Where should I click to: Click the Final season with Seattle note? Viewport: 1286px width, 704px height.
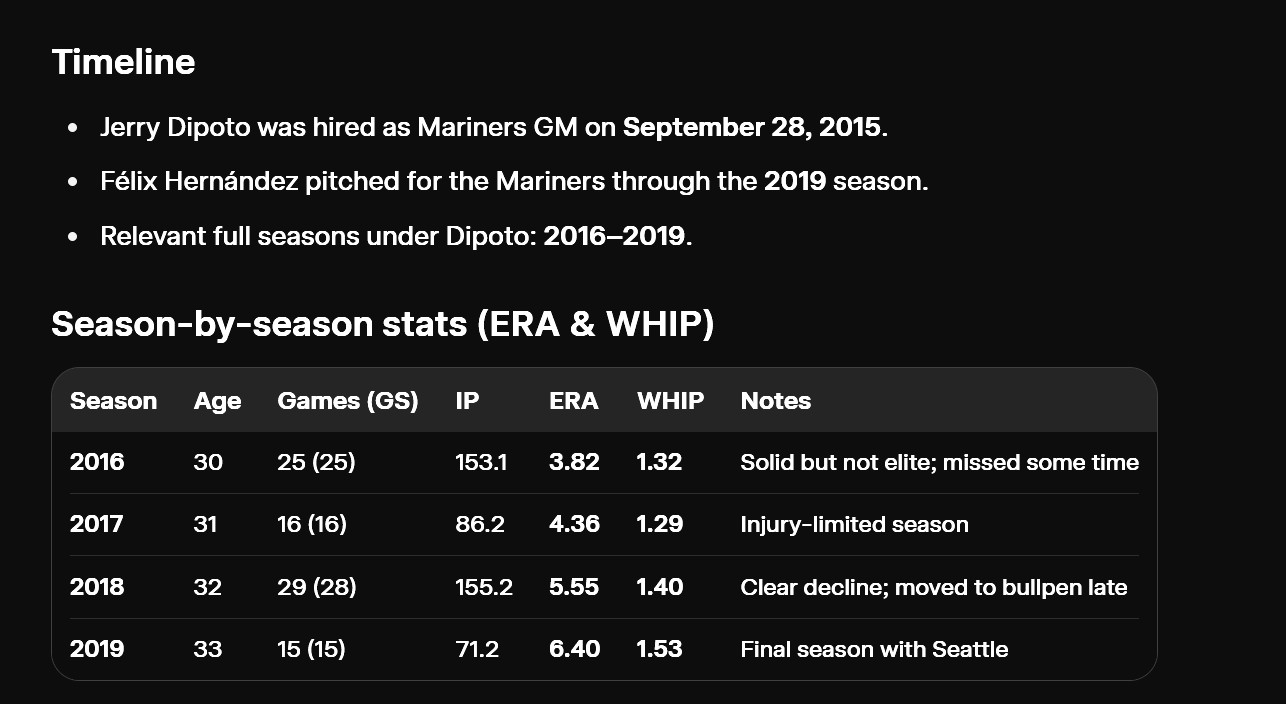point(874,649)
